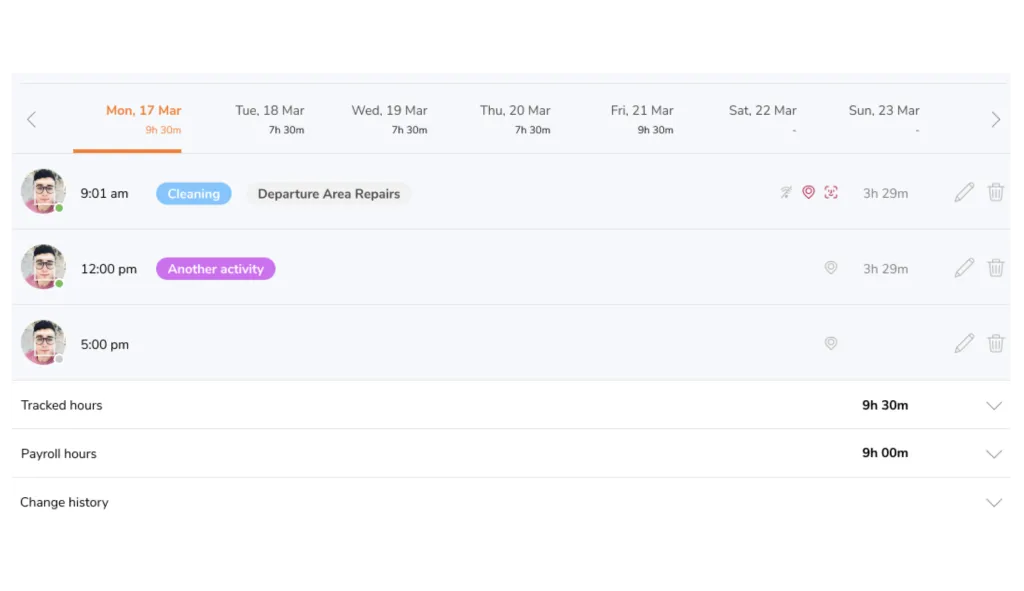Click the blue Cleaning activity tag
The image size is (1024, 591).
tap(193, 194)
